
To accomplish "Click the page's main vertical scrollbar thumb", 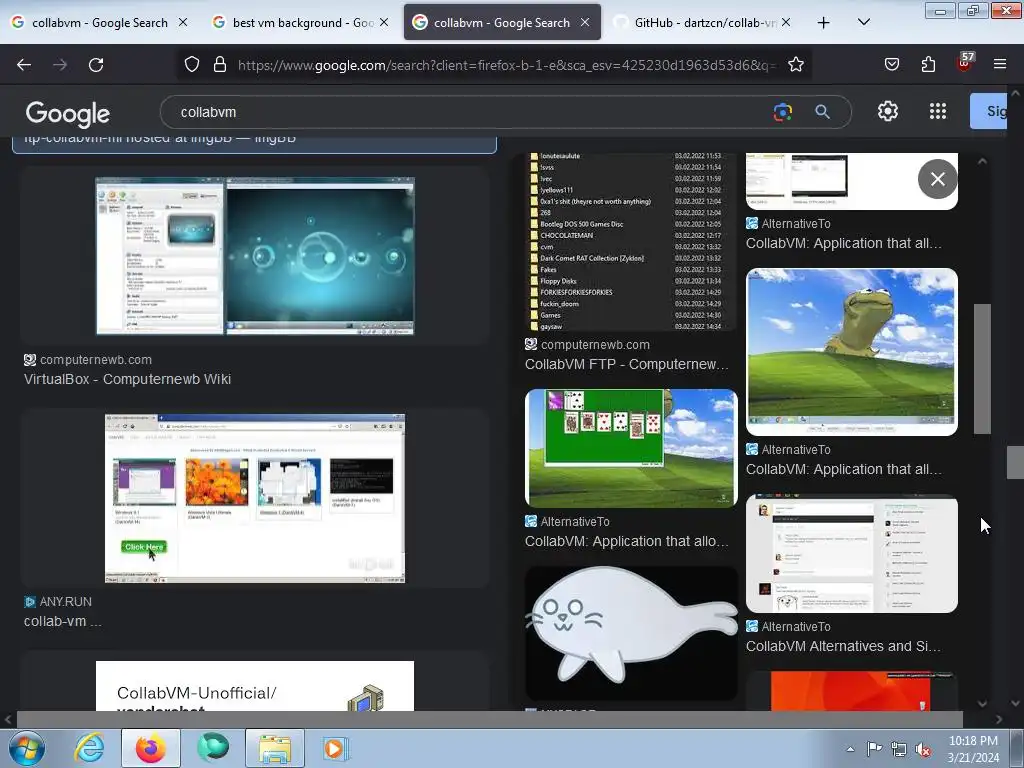I will [1015, 462].
